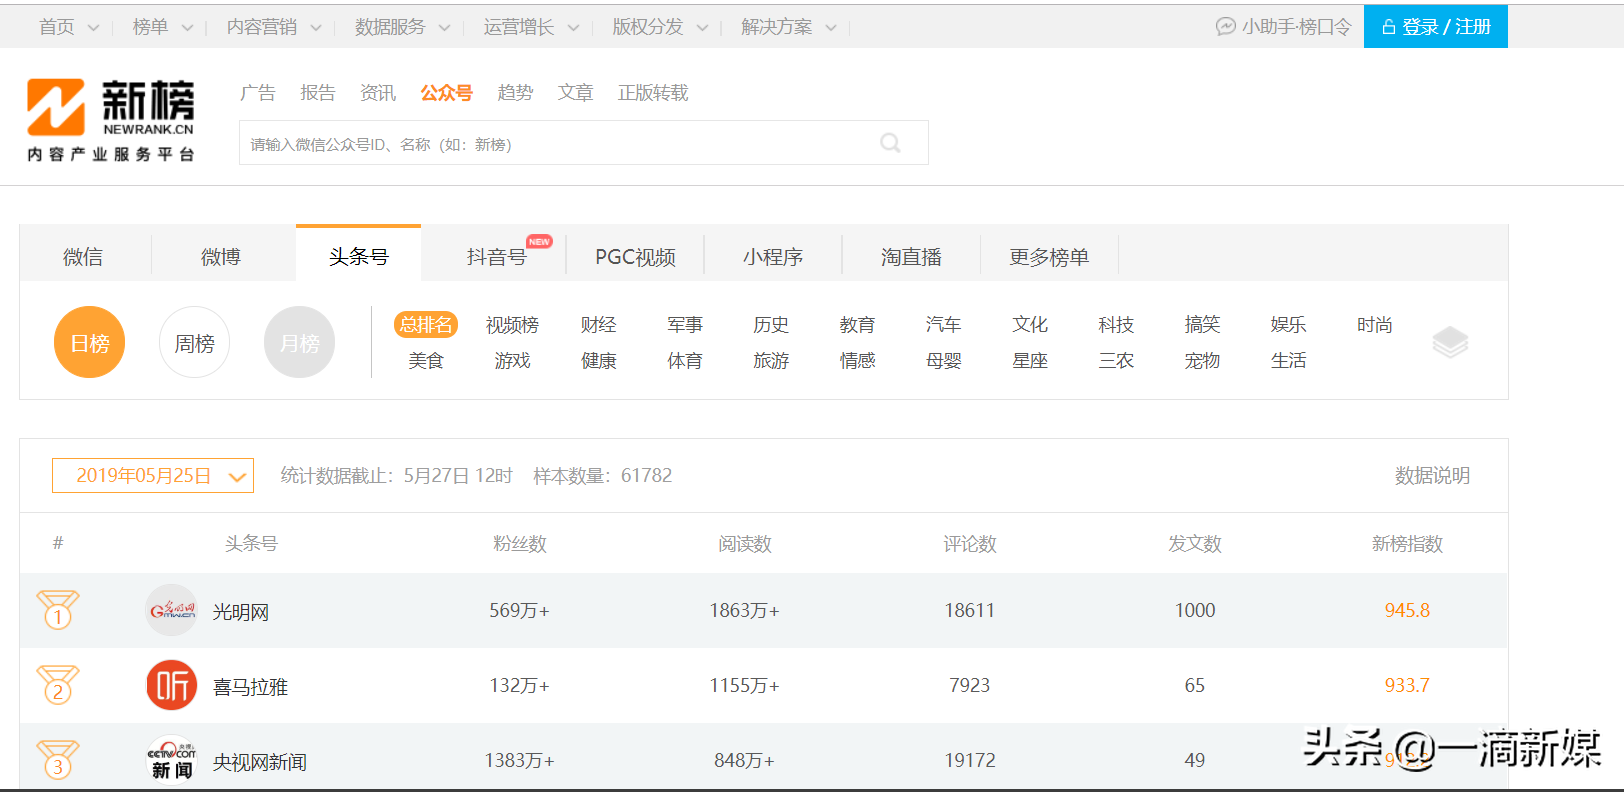Open the 2019年05月25日 date dropdown
The width and height of the screenshot is (1624, 792).
point(153,476)
